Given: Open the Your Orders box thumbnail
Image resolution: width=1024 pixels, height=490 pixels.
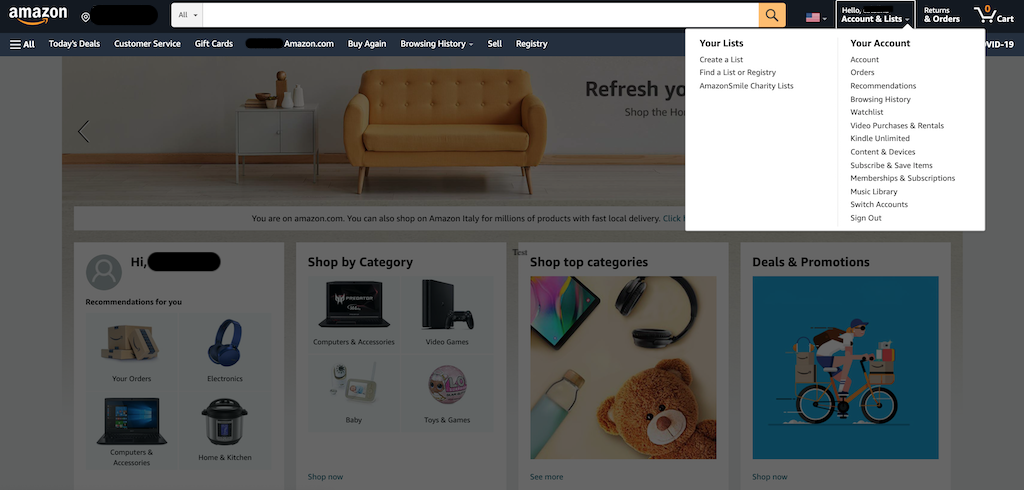Looking at the screenshot, I should pos(131,350).
